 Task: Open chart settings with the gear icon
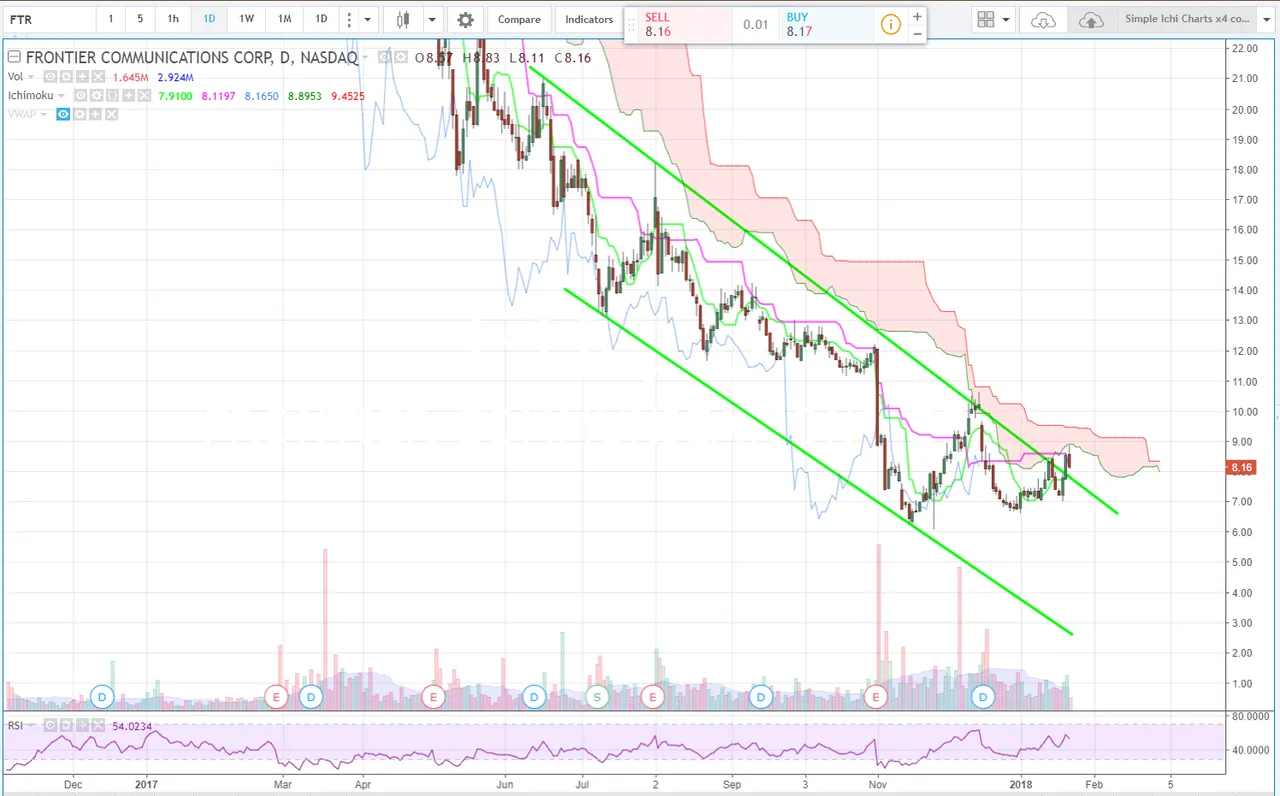tap(465, 19)
